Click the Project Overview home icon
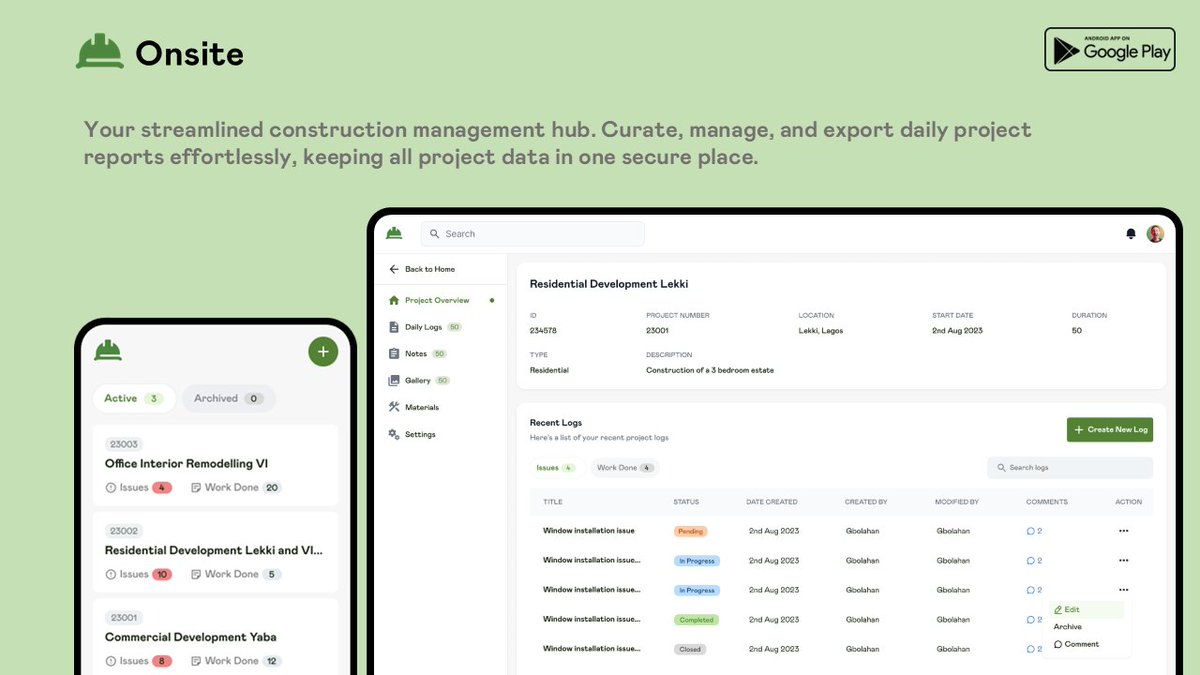The image size is (1200, 675). tap(394, 300)
